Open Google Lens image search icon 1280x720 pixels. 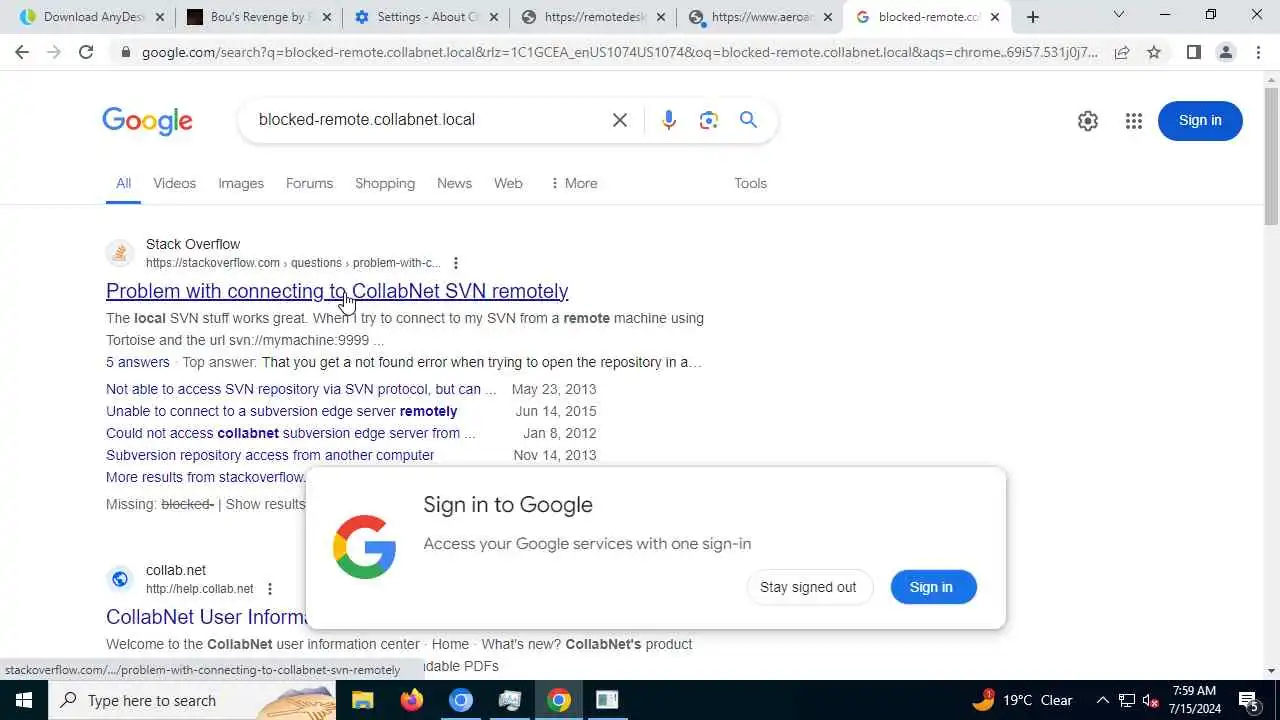pyautogui.click(x=709, y=120)
